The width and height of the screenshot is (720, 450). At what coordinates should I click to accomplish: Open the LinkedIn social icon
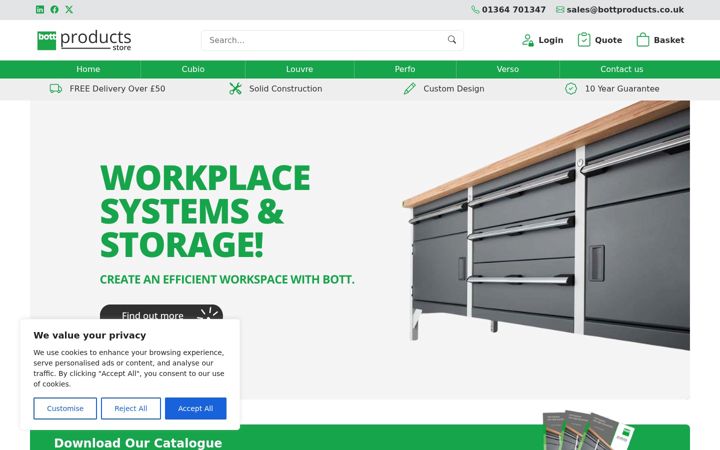pyautogui.click(x=40, y=9)
